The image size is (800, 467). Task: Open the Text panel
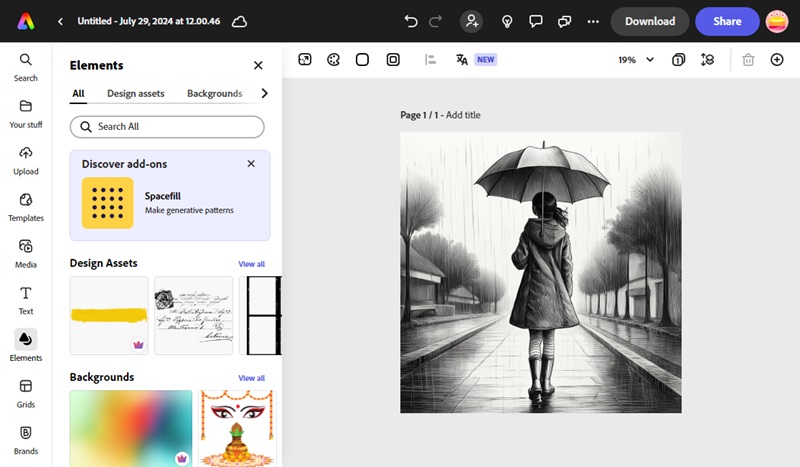coord(26,301)
